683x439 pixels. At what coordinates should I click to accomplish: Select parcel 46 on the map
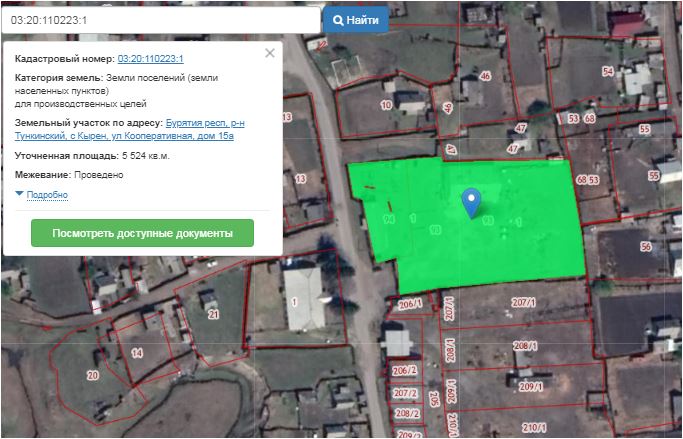(485, 77)
